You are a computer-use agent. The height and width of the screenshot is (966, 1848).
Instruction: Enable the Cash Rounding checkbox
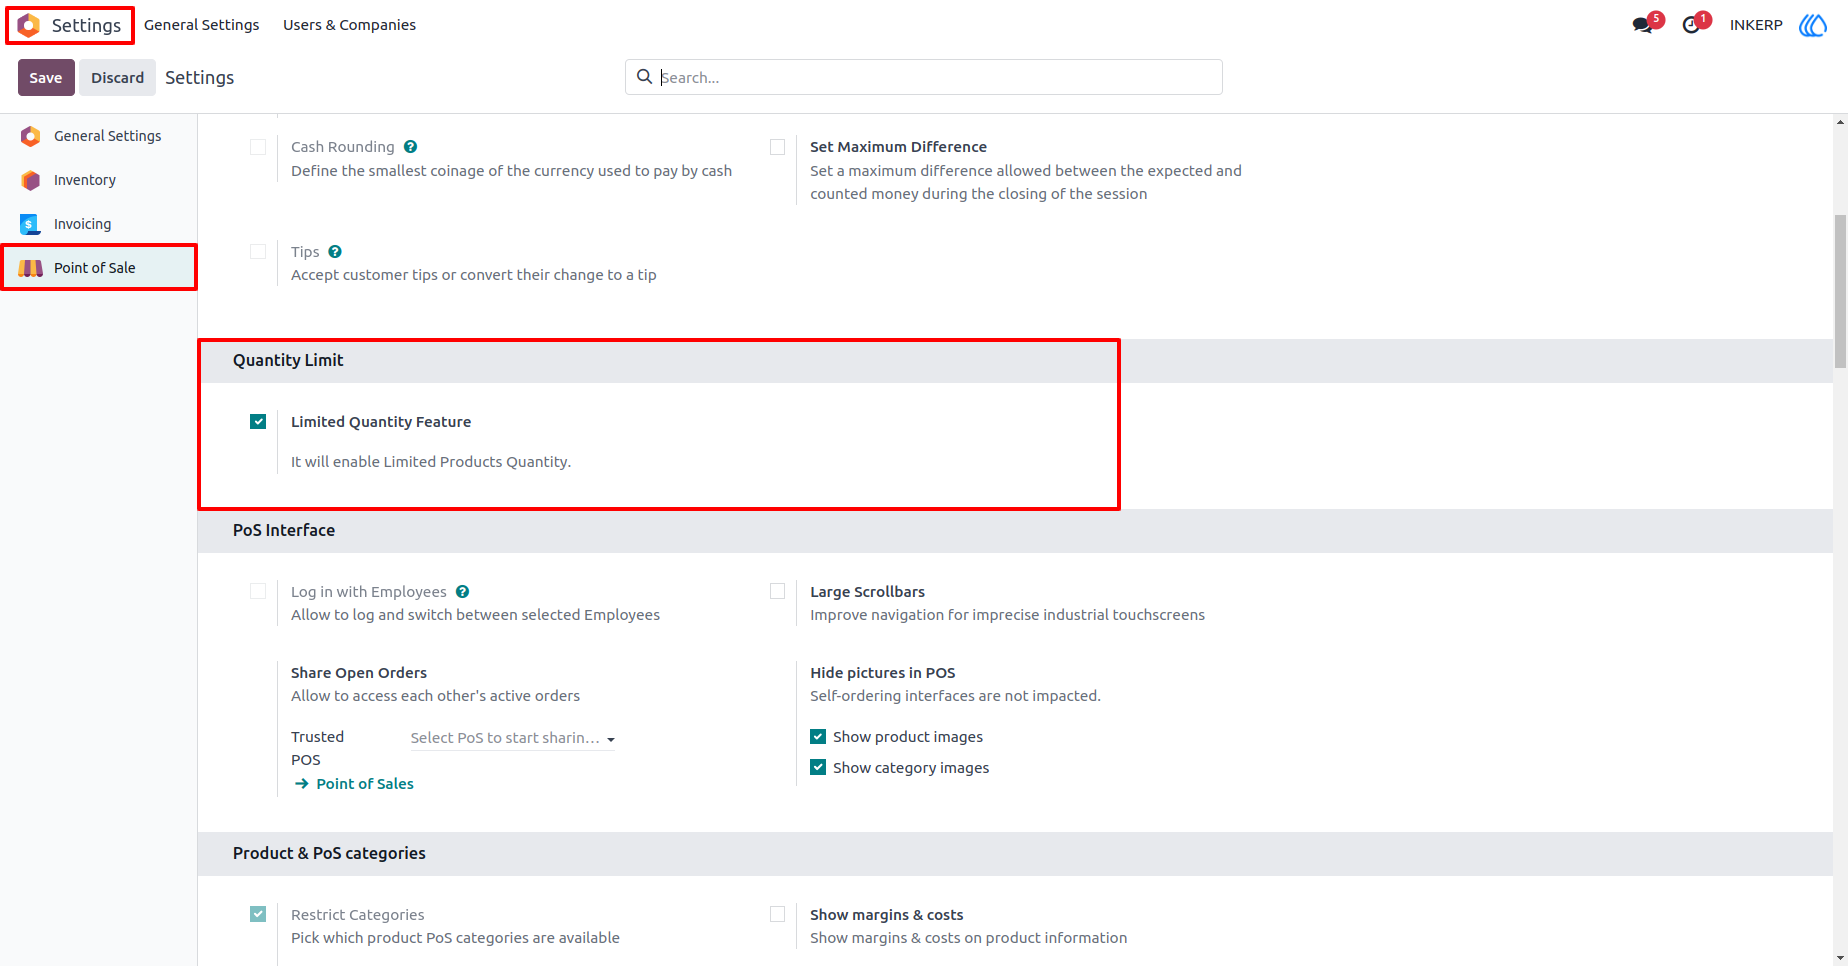click(x=258, y=147)
